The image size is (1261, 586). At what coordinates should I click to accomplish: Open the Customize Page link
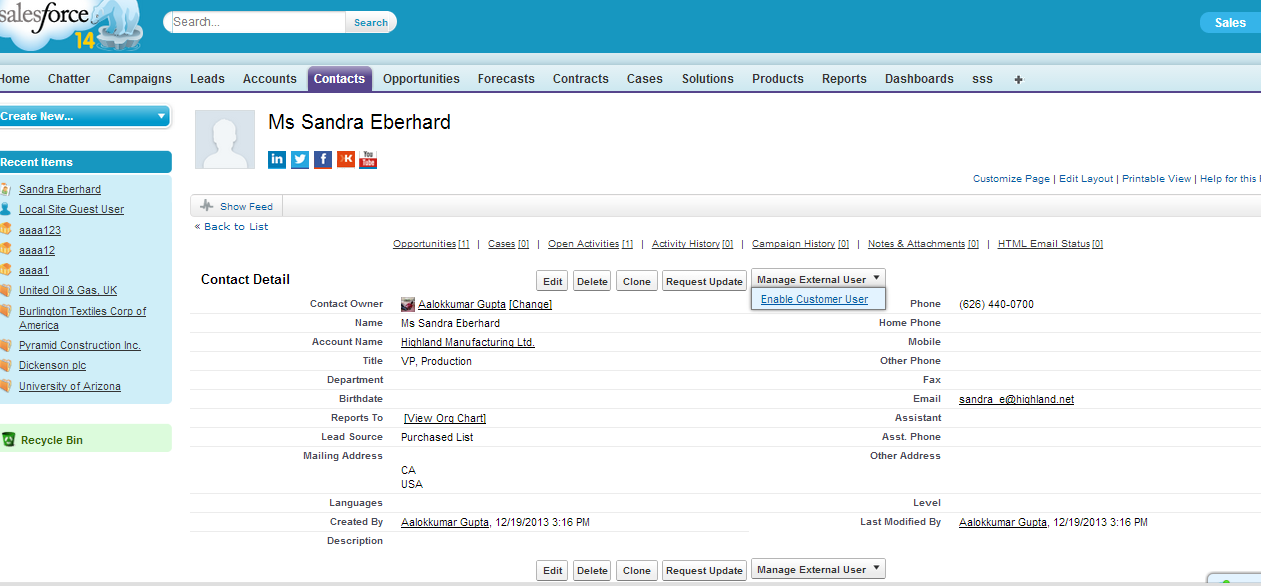click(x=1011, y=179)
